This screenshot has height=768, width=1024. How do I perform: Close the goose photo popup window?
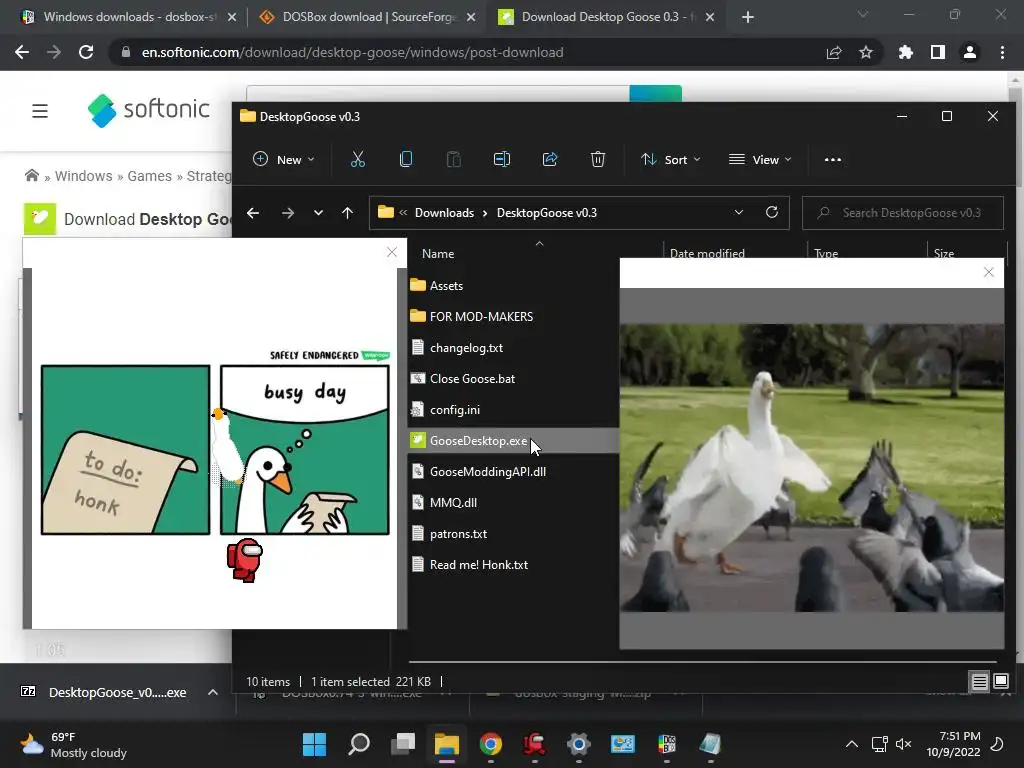989,272
